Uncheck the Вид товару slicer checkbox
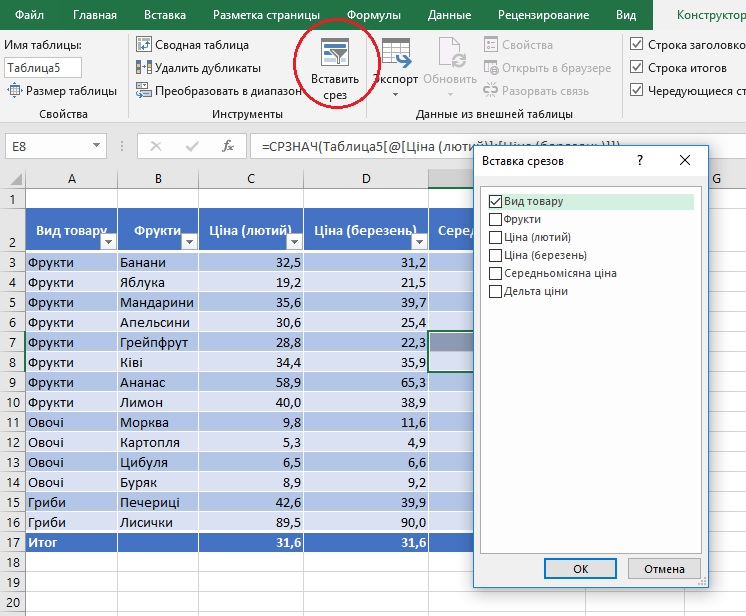 click(x=495, y=201)
